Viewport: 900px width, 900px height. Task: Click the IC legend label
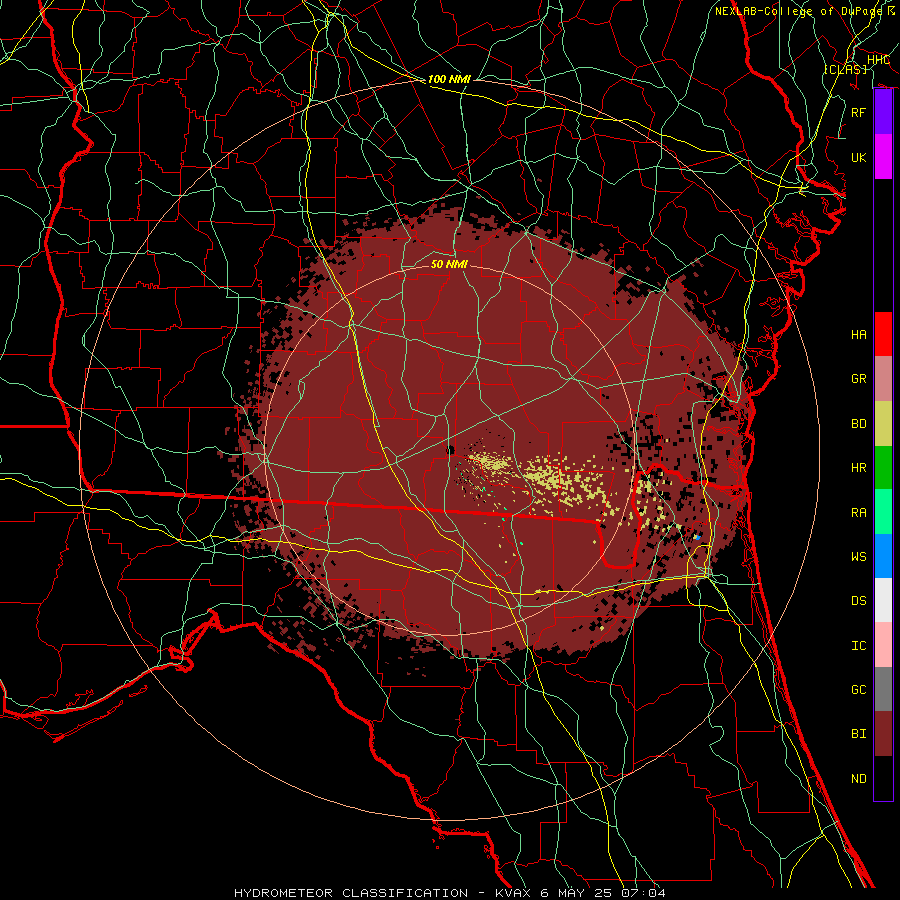pos(858,646)
